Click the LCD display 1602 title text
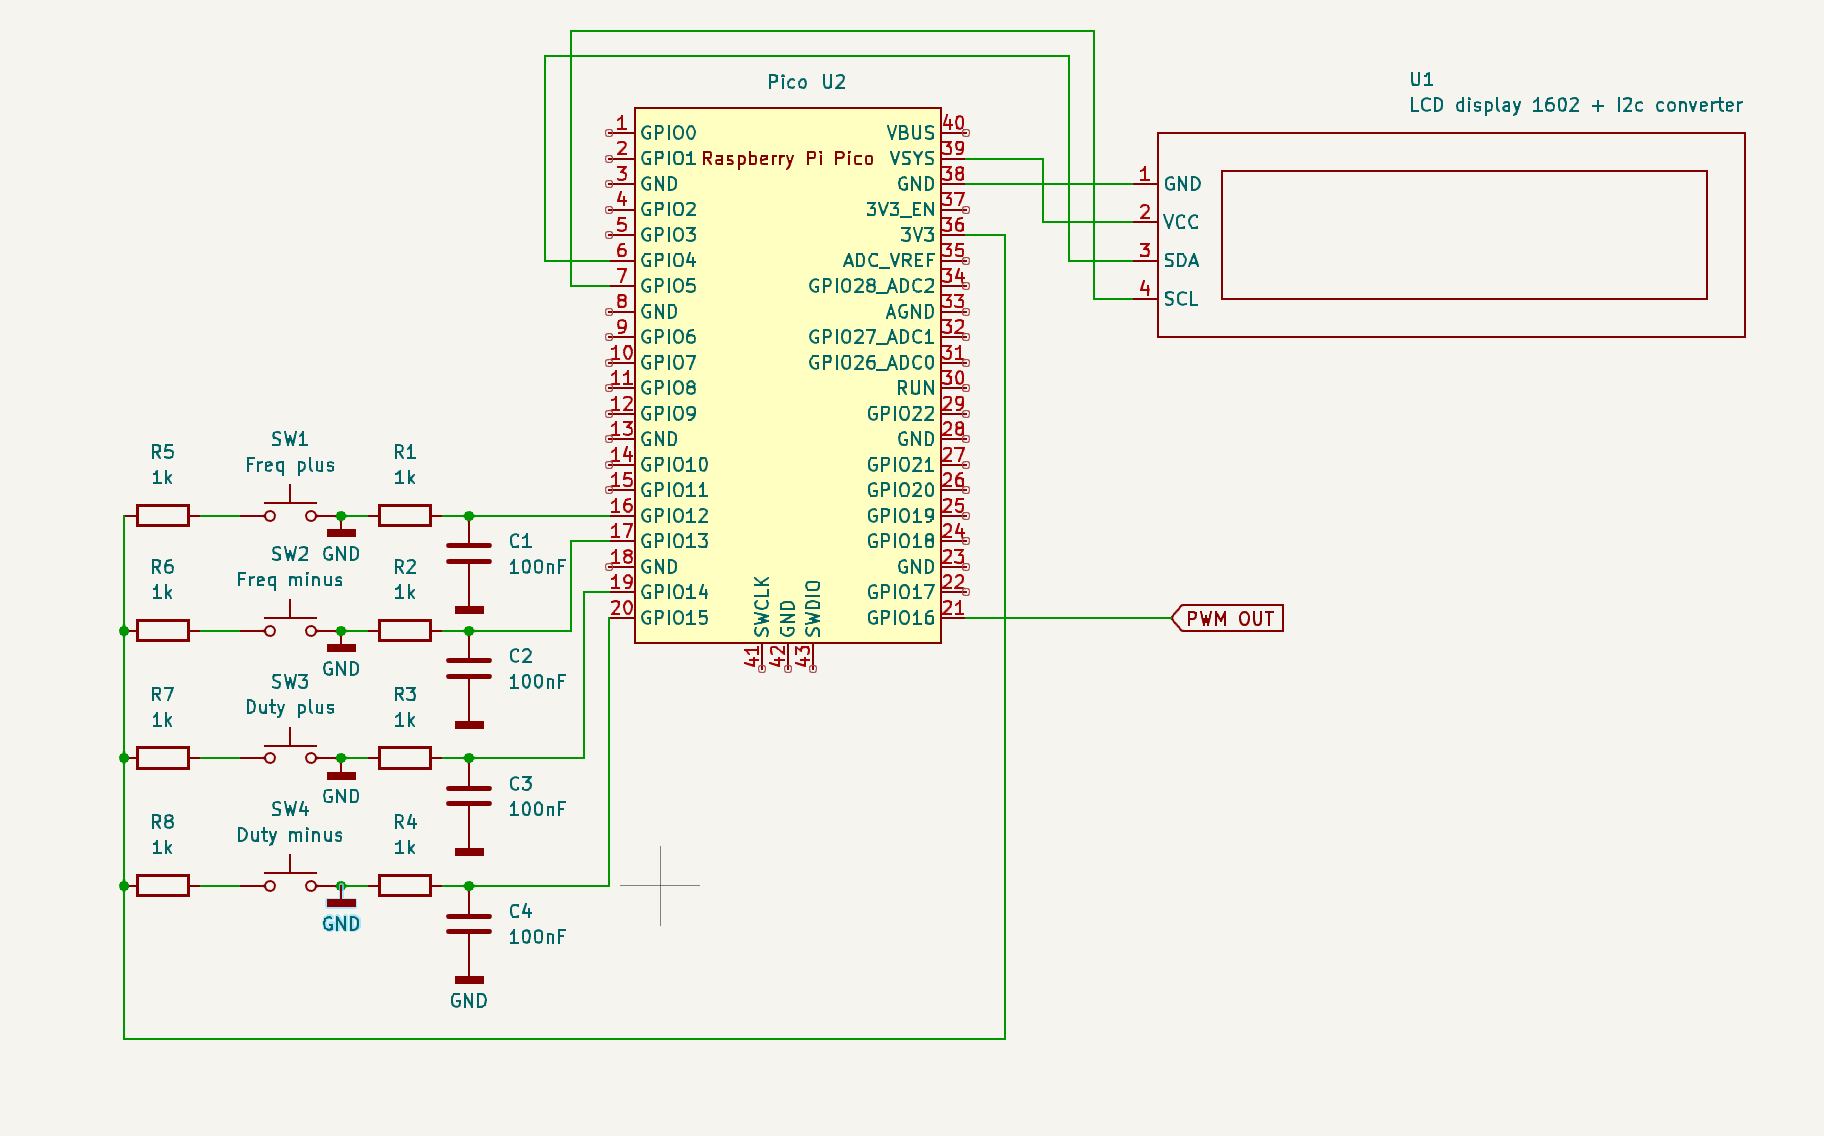Image resolution: width=1824 pixels, height=1136 pixels. [x=1575, y=104]
